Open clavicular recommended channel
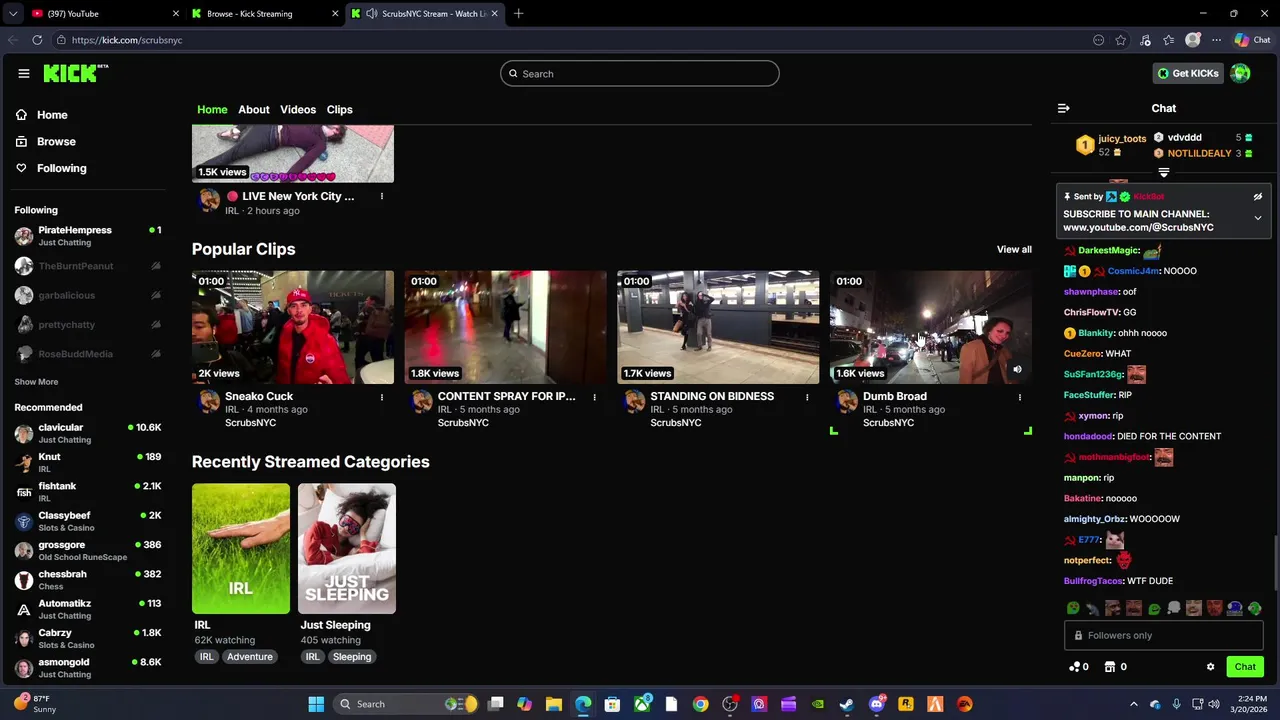The height and width of the screenshot is (720, 1280). coord(87,433)
